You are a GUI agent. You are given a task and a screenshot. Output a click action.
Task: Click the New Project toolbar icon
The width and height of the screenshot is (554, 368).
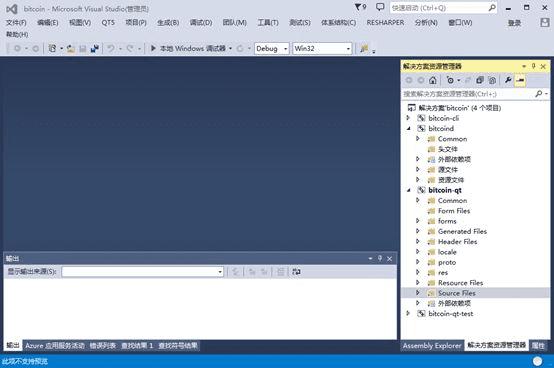52,48
